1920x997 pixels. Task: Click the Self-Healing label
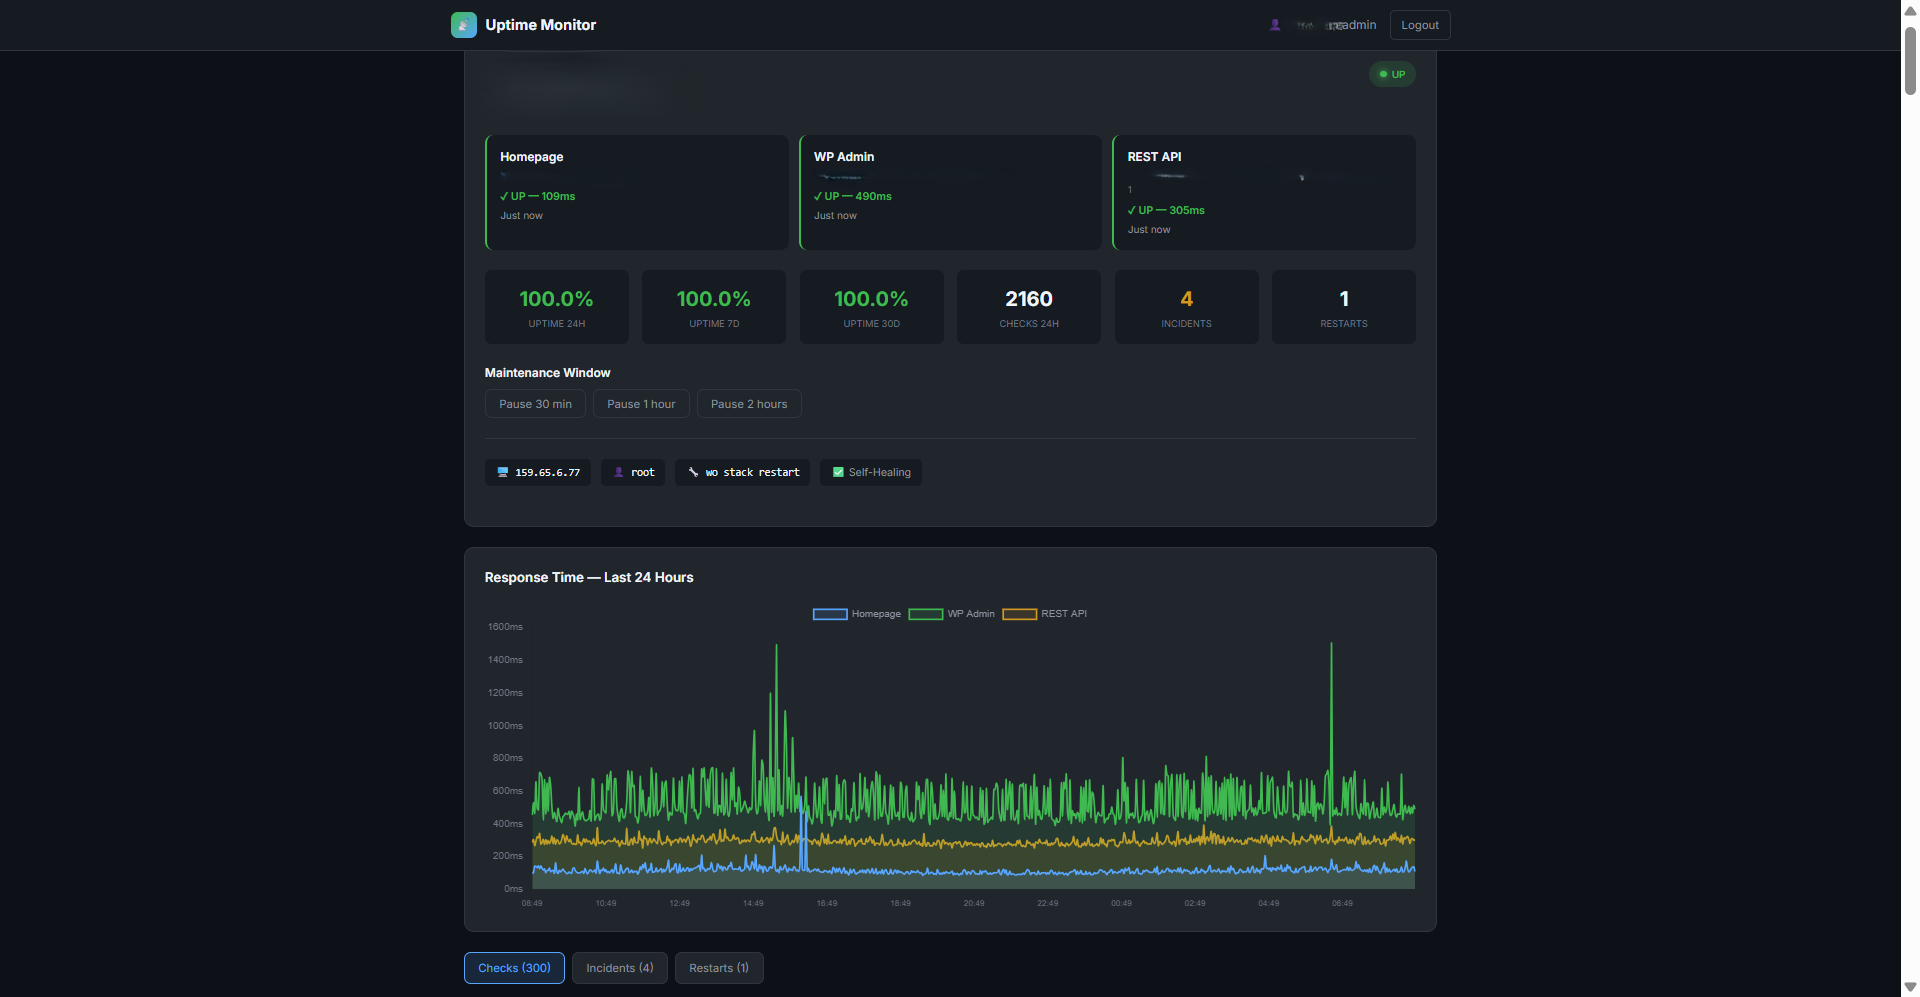point(880,472)
